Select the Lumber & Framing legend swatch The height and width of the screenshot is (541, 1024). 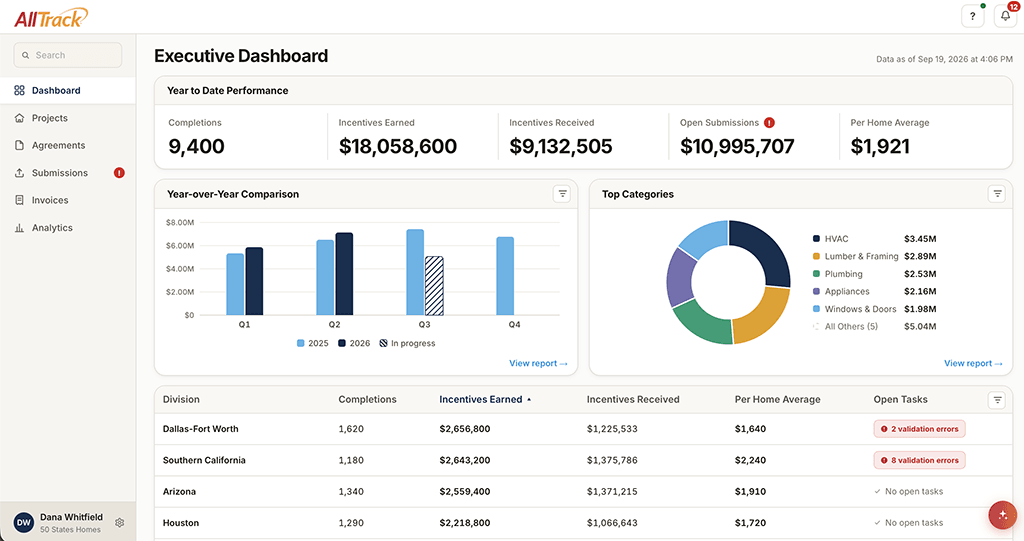816,256
